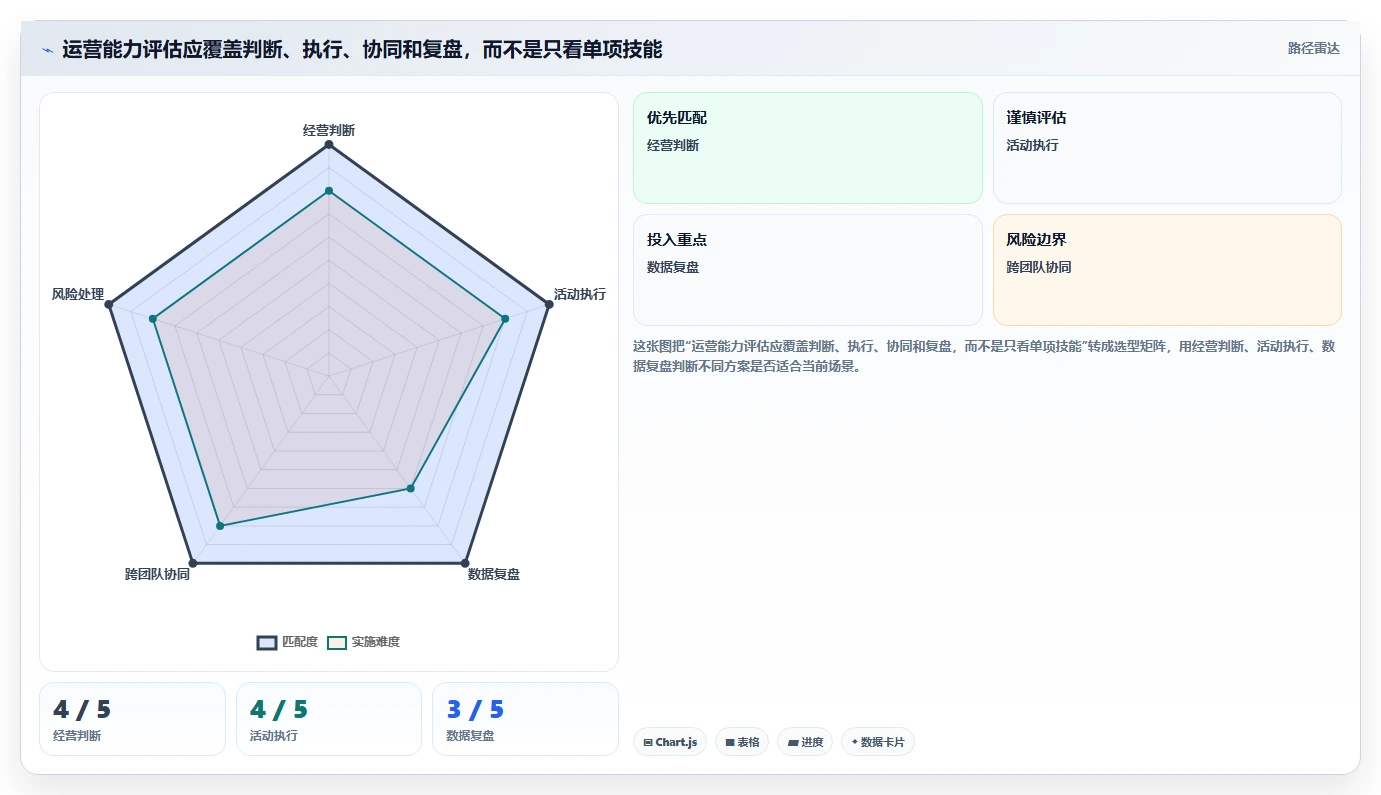Viewport: 1381px width, 795px height.
Task: Select the 数据卡片 tag chip
Action: [878, 742]
